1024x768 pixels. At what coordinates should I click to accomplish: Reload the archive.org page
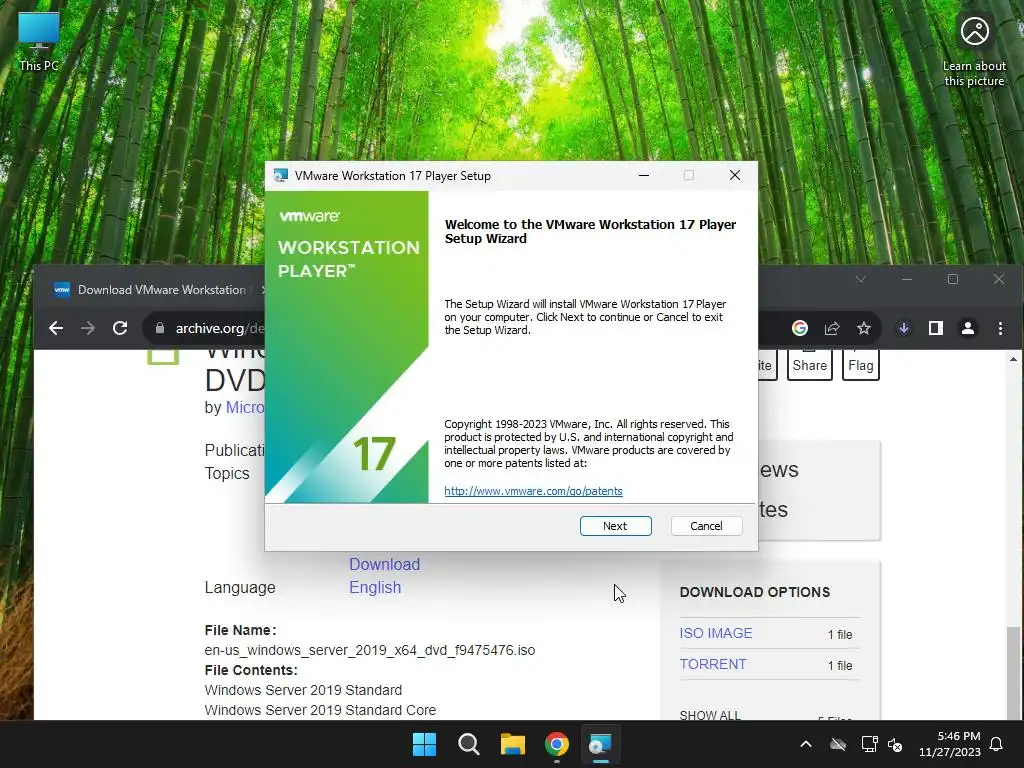click(x=120, y=328)
